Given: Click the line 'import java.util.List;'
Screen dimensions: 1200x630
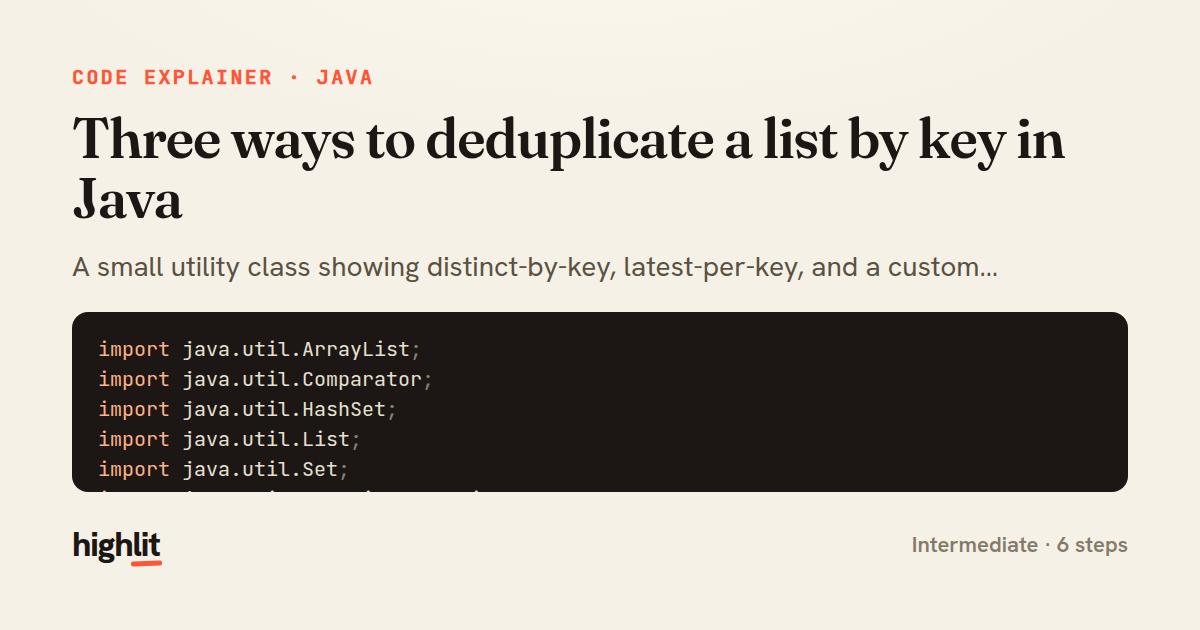Looking at the screenshot, I should [230, 439].
